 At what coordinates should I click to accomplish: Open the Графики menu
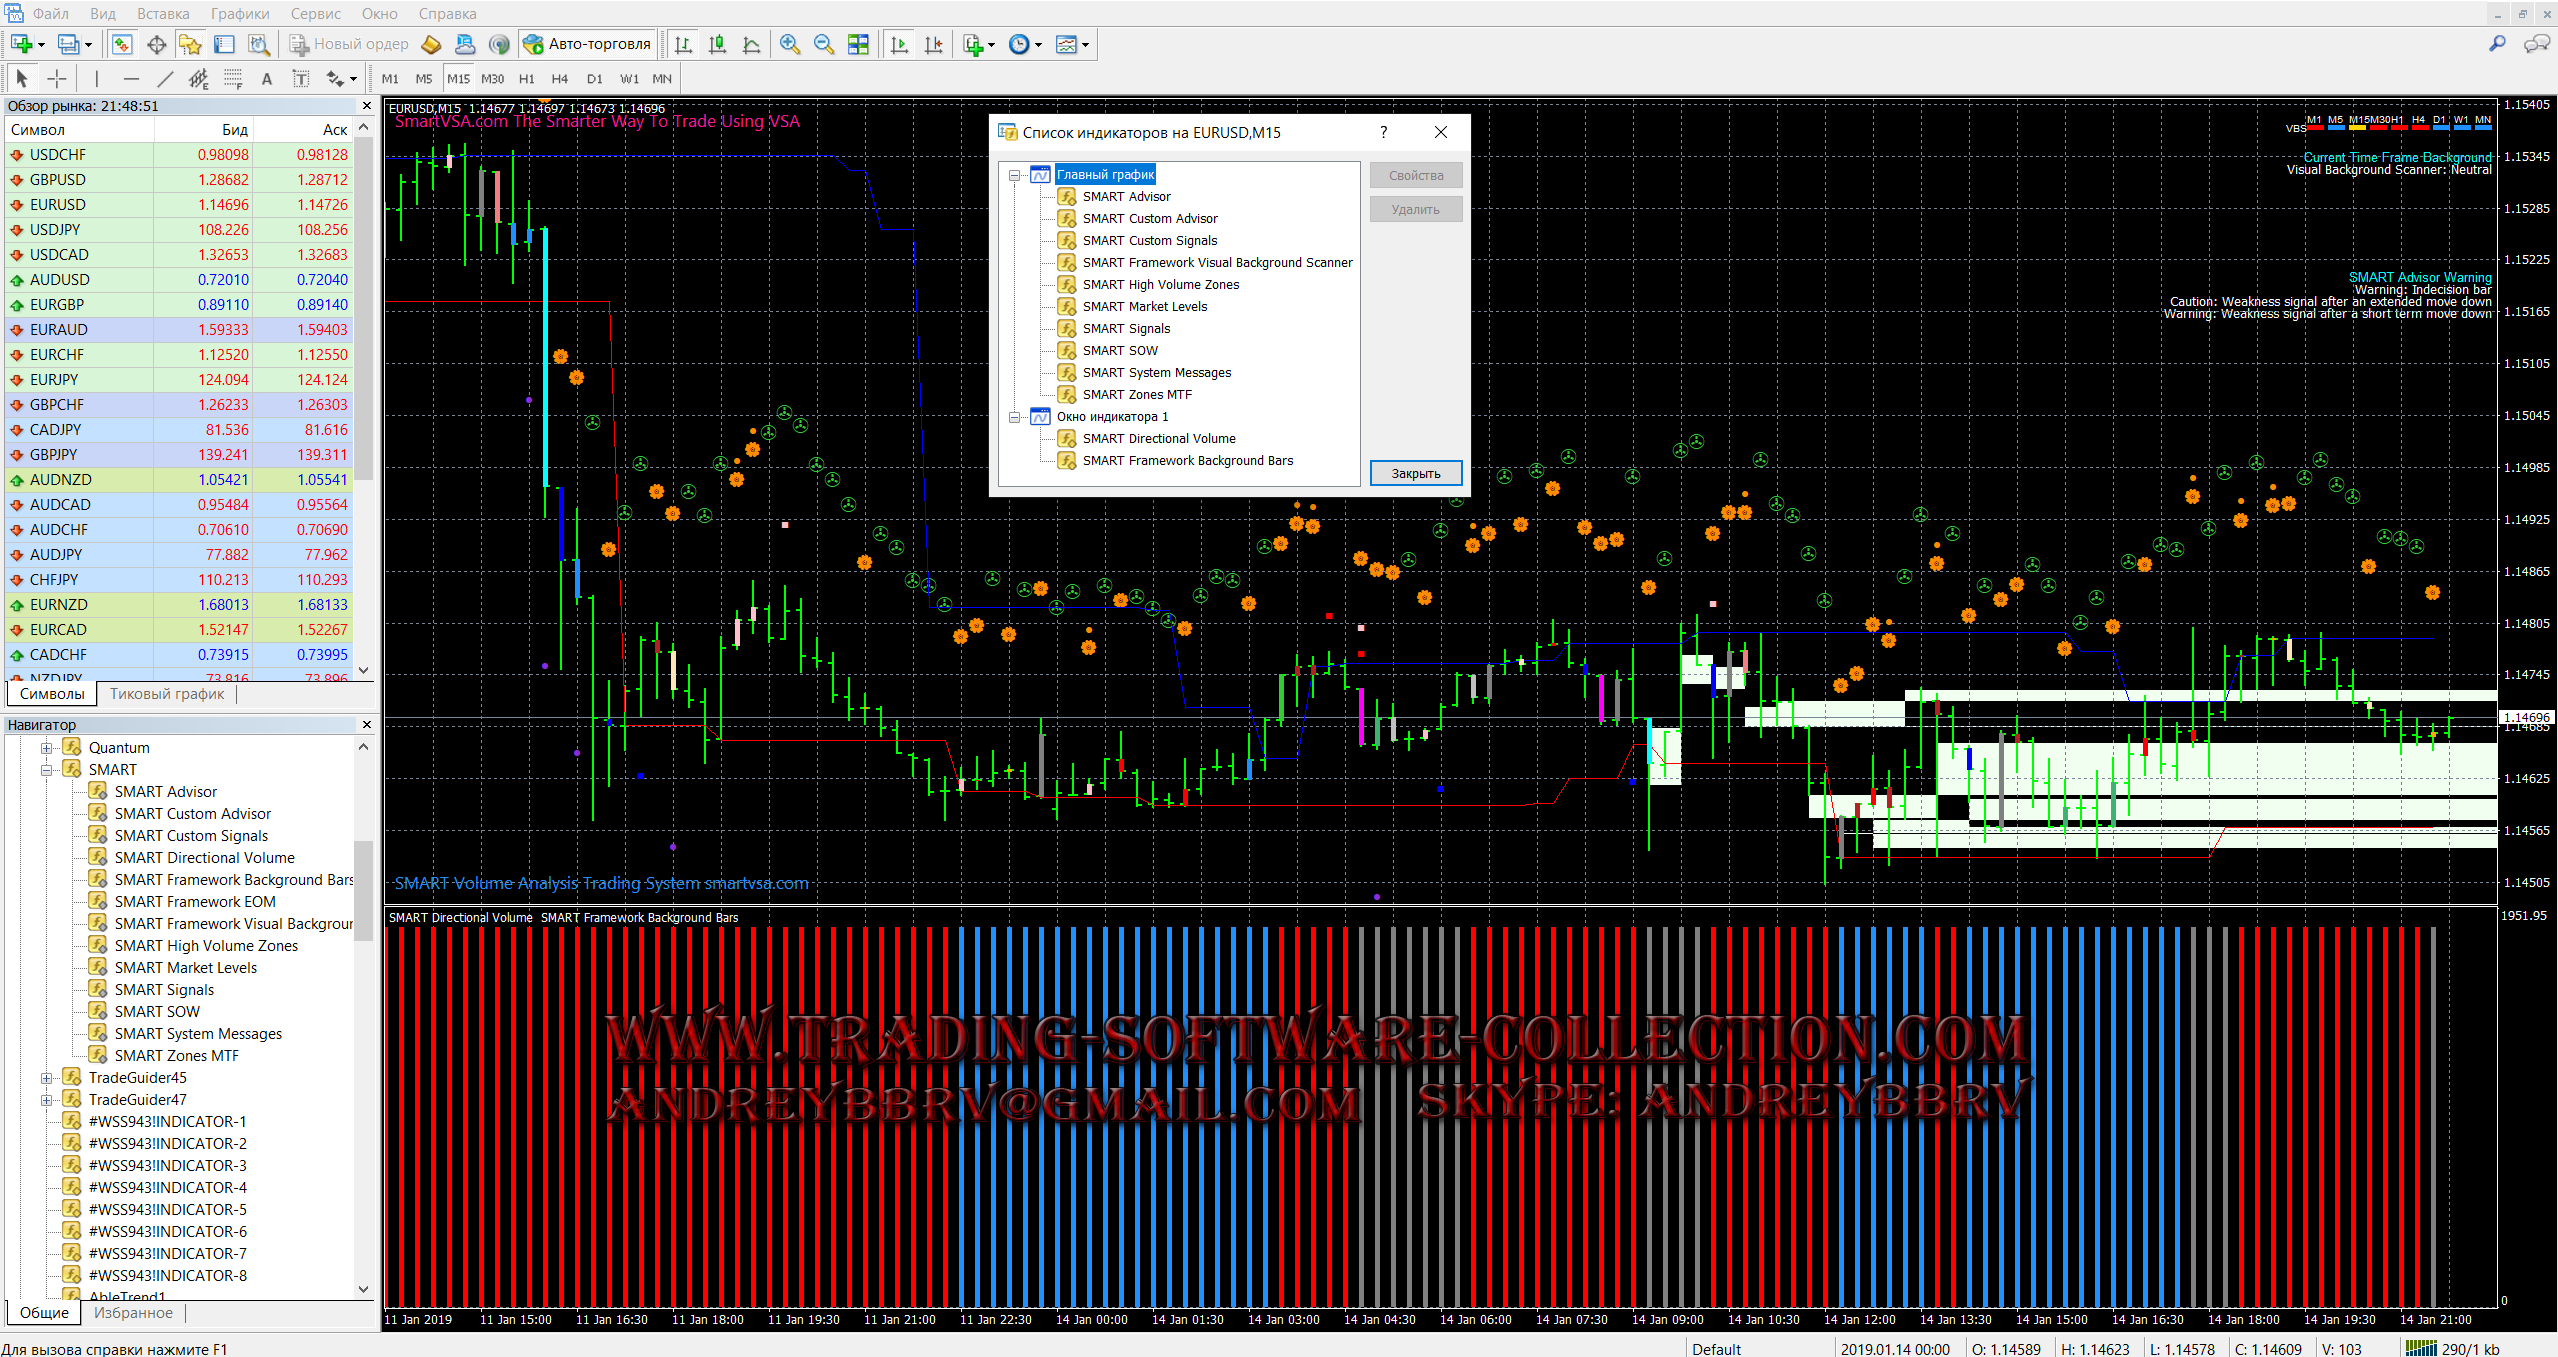pyautogui.click(x=240, y=14)
